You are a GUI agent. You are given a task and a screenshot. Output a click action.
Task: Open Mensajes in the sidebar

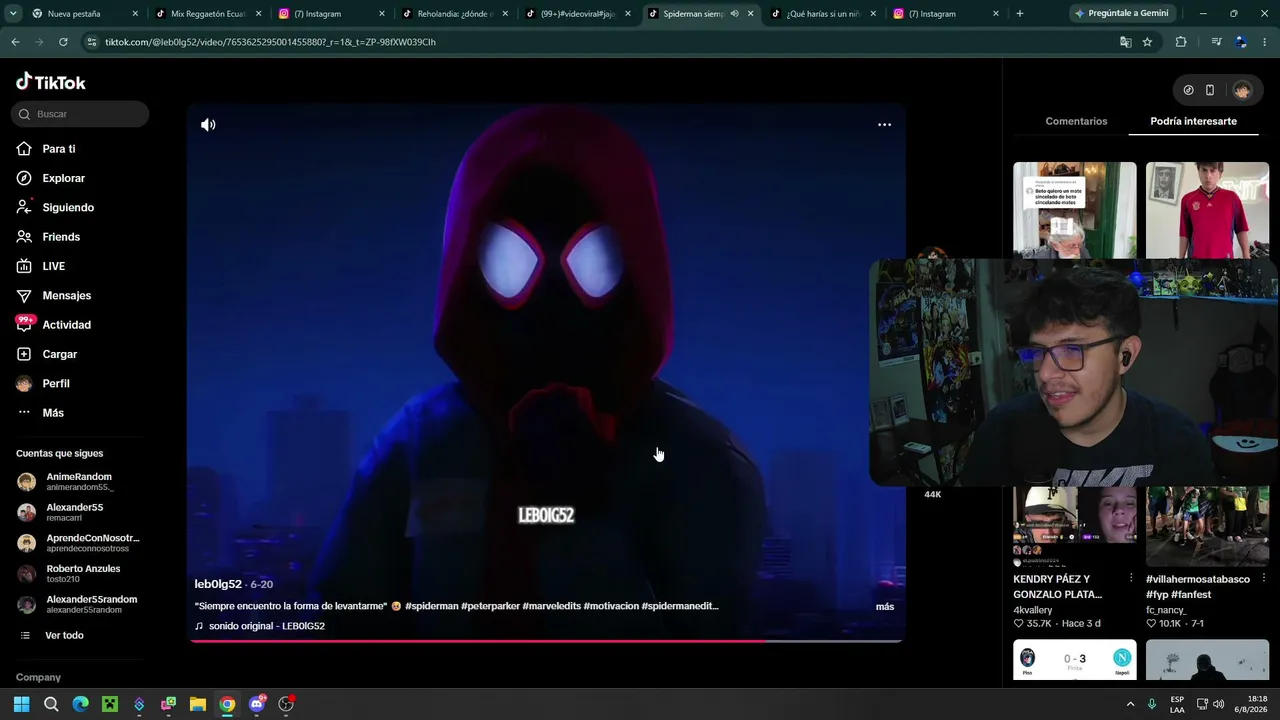pyautogui.click(x=66, y=295)
